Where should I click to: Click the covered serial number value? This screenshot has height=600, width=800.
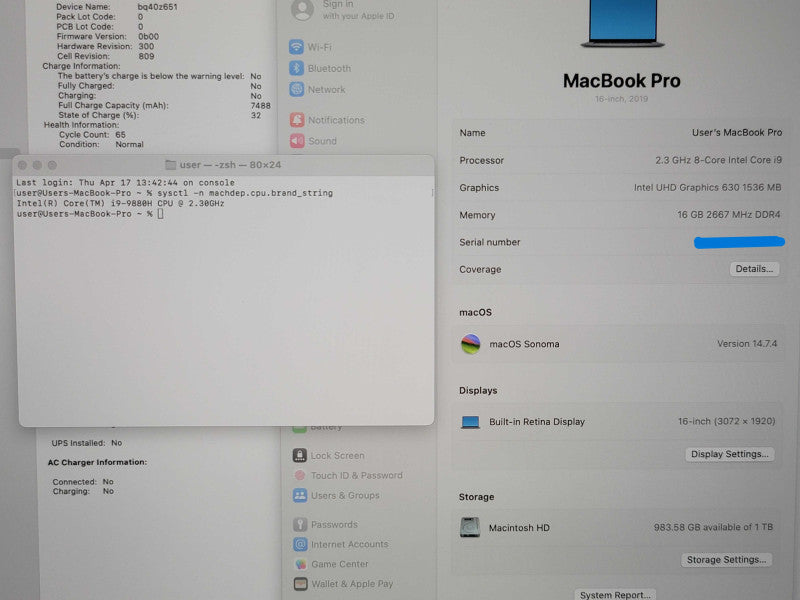[x=739, y=242]
